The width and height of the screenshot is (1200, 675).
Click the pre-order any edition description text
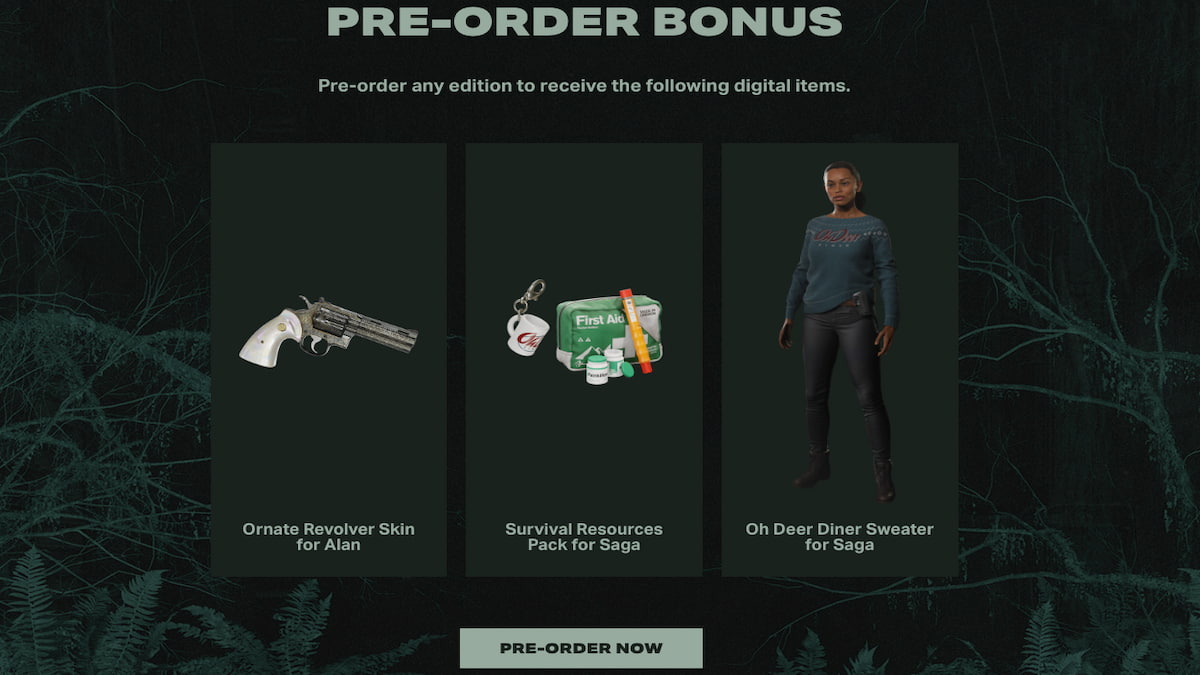(x=584, y=86)
